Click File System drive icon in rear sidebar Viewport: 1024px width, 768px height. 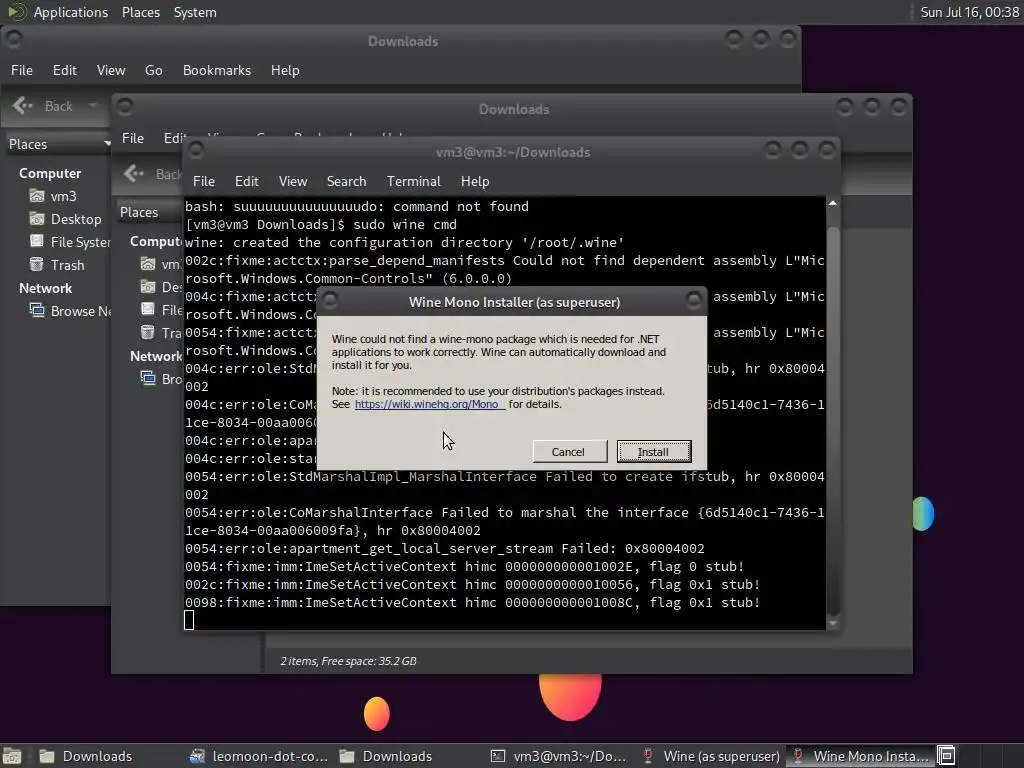click(37, 241)
